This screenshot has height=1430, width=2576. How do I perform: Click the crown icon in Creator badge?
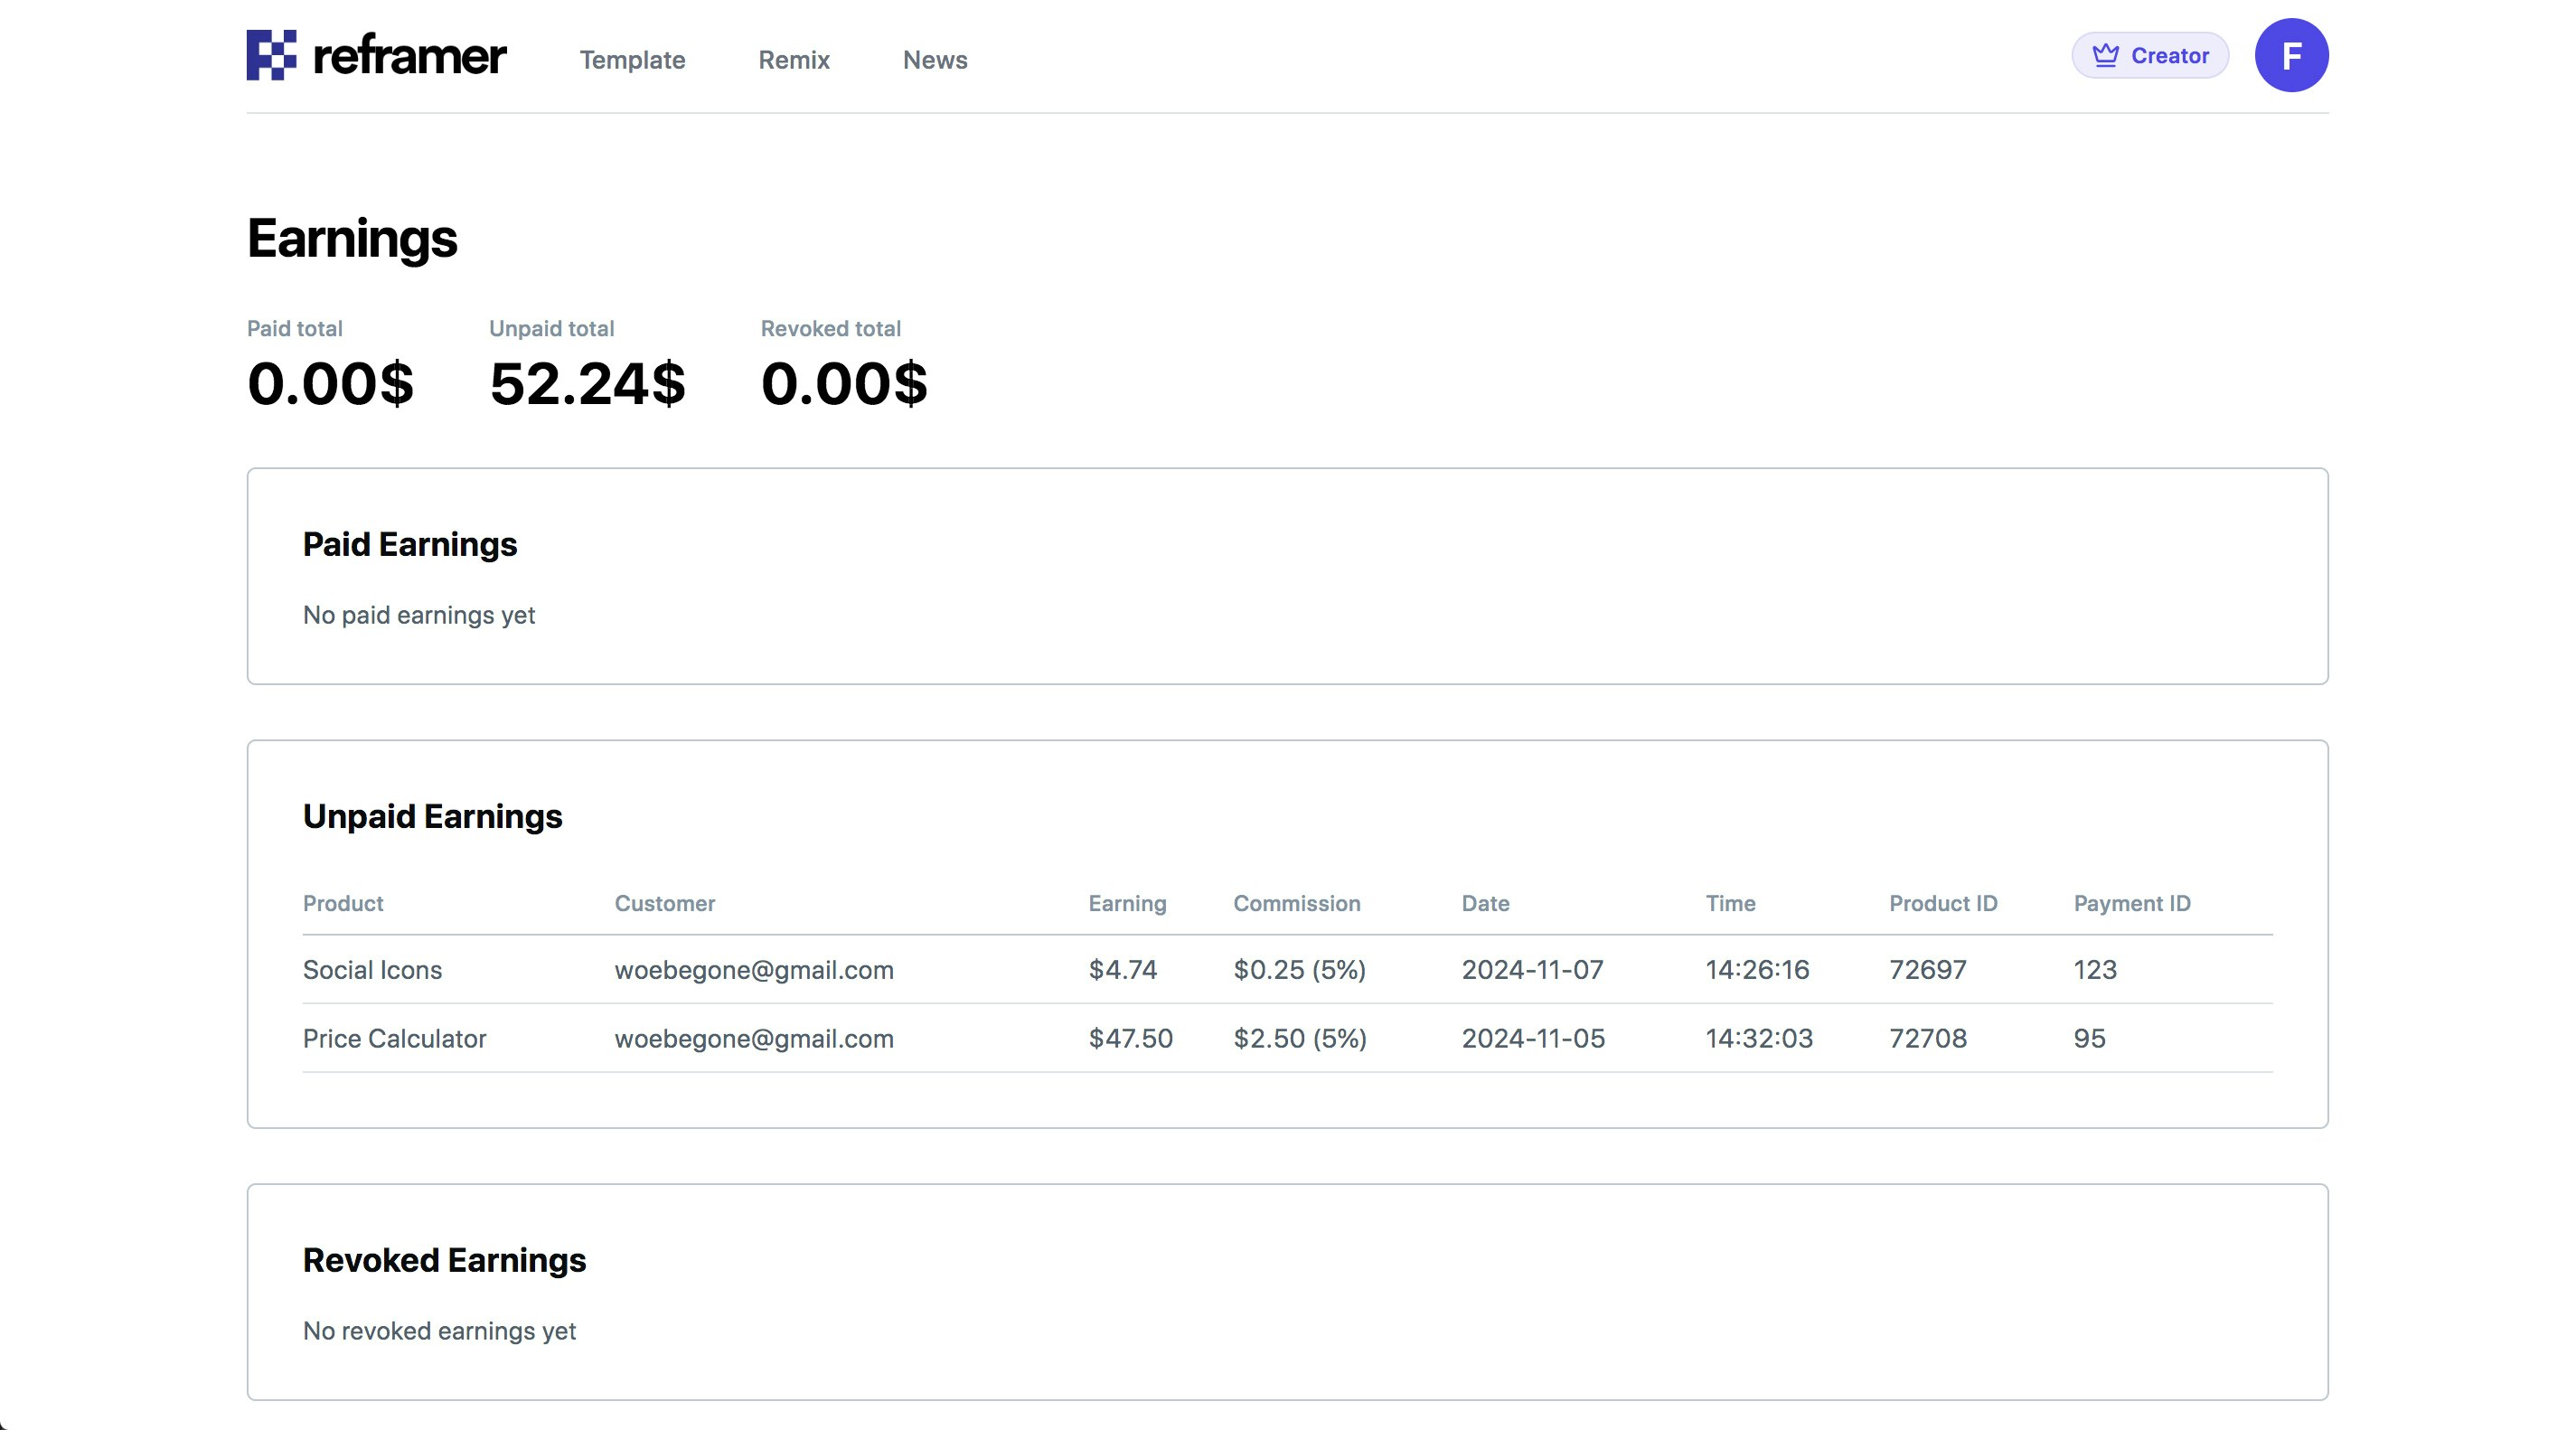[x=2105, y=55]
